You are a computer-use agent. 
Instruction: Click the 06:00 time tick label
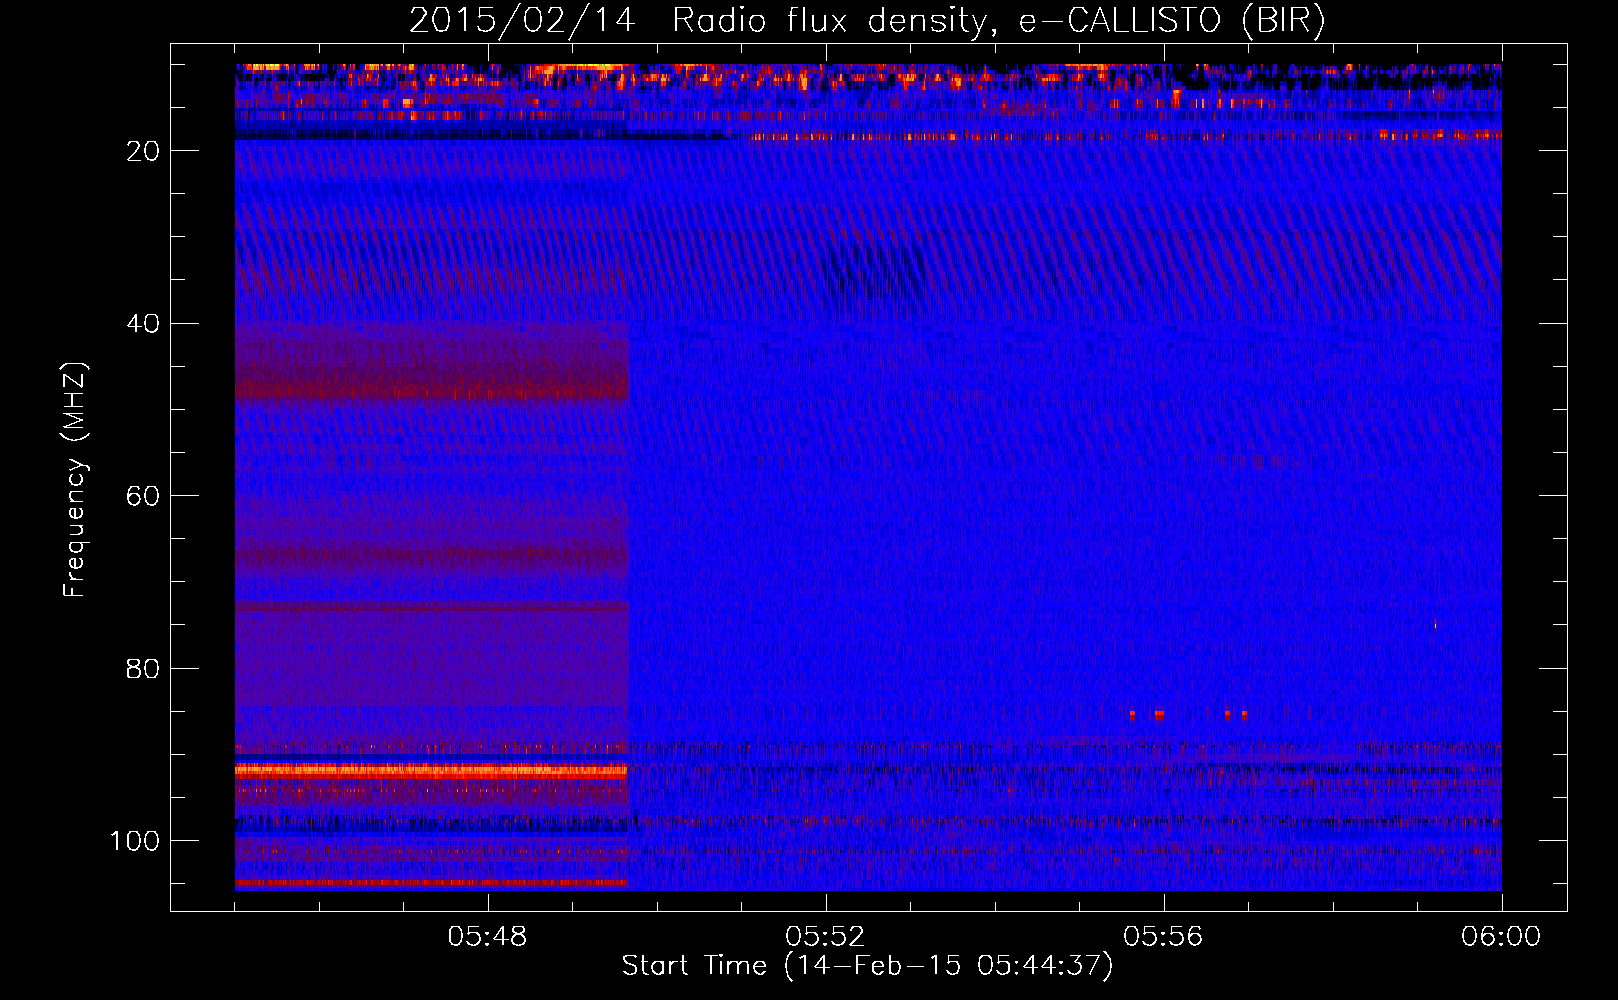[1501, 937]
